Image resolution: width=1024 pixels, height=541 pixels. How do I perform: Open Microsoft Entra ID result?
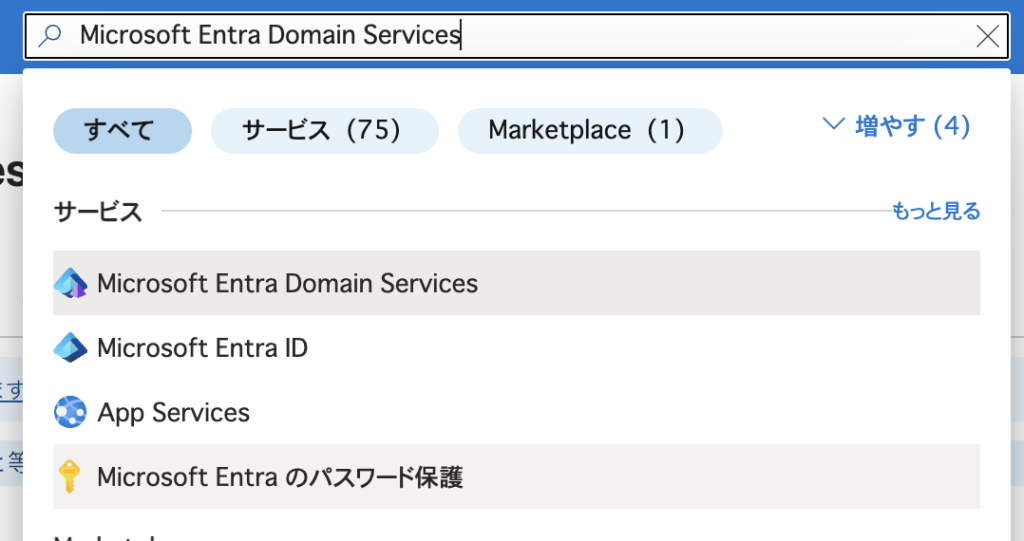[517, 348]
